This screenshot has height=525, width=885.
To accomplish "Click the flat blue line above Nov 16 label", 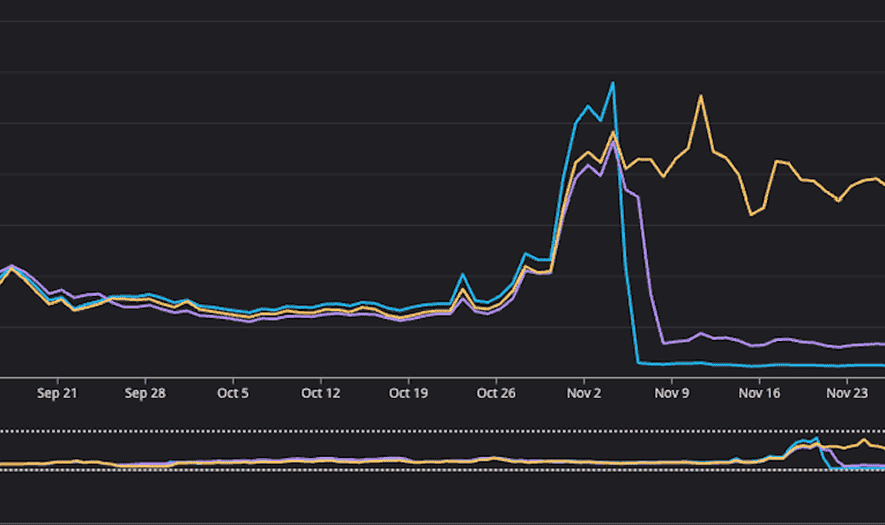I will coord(759,365).
